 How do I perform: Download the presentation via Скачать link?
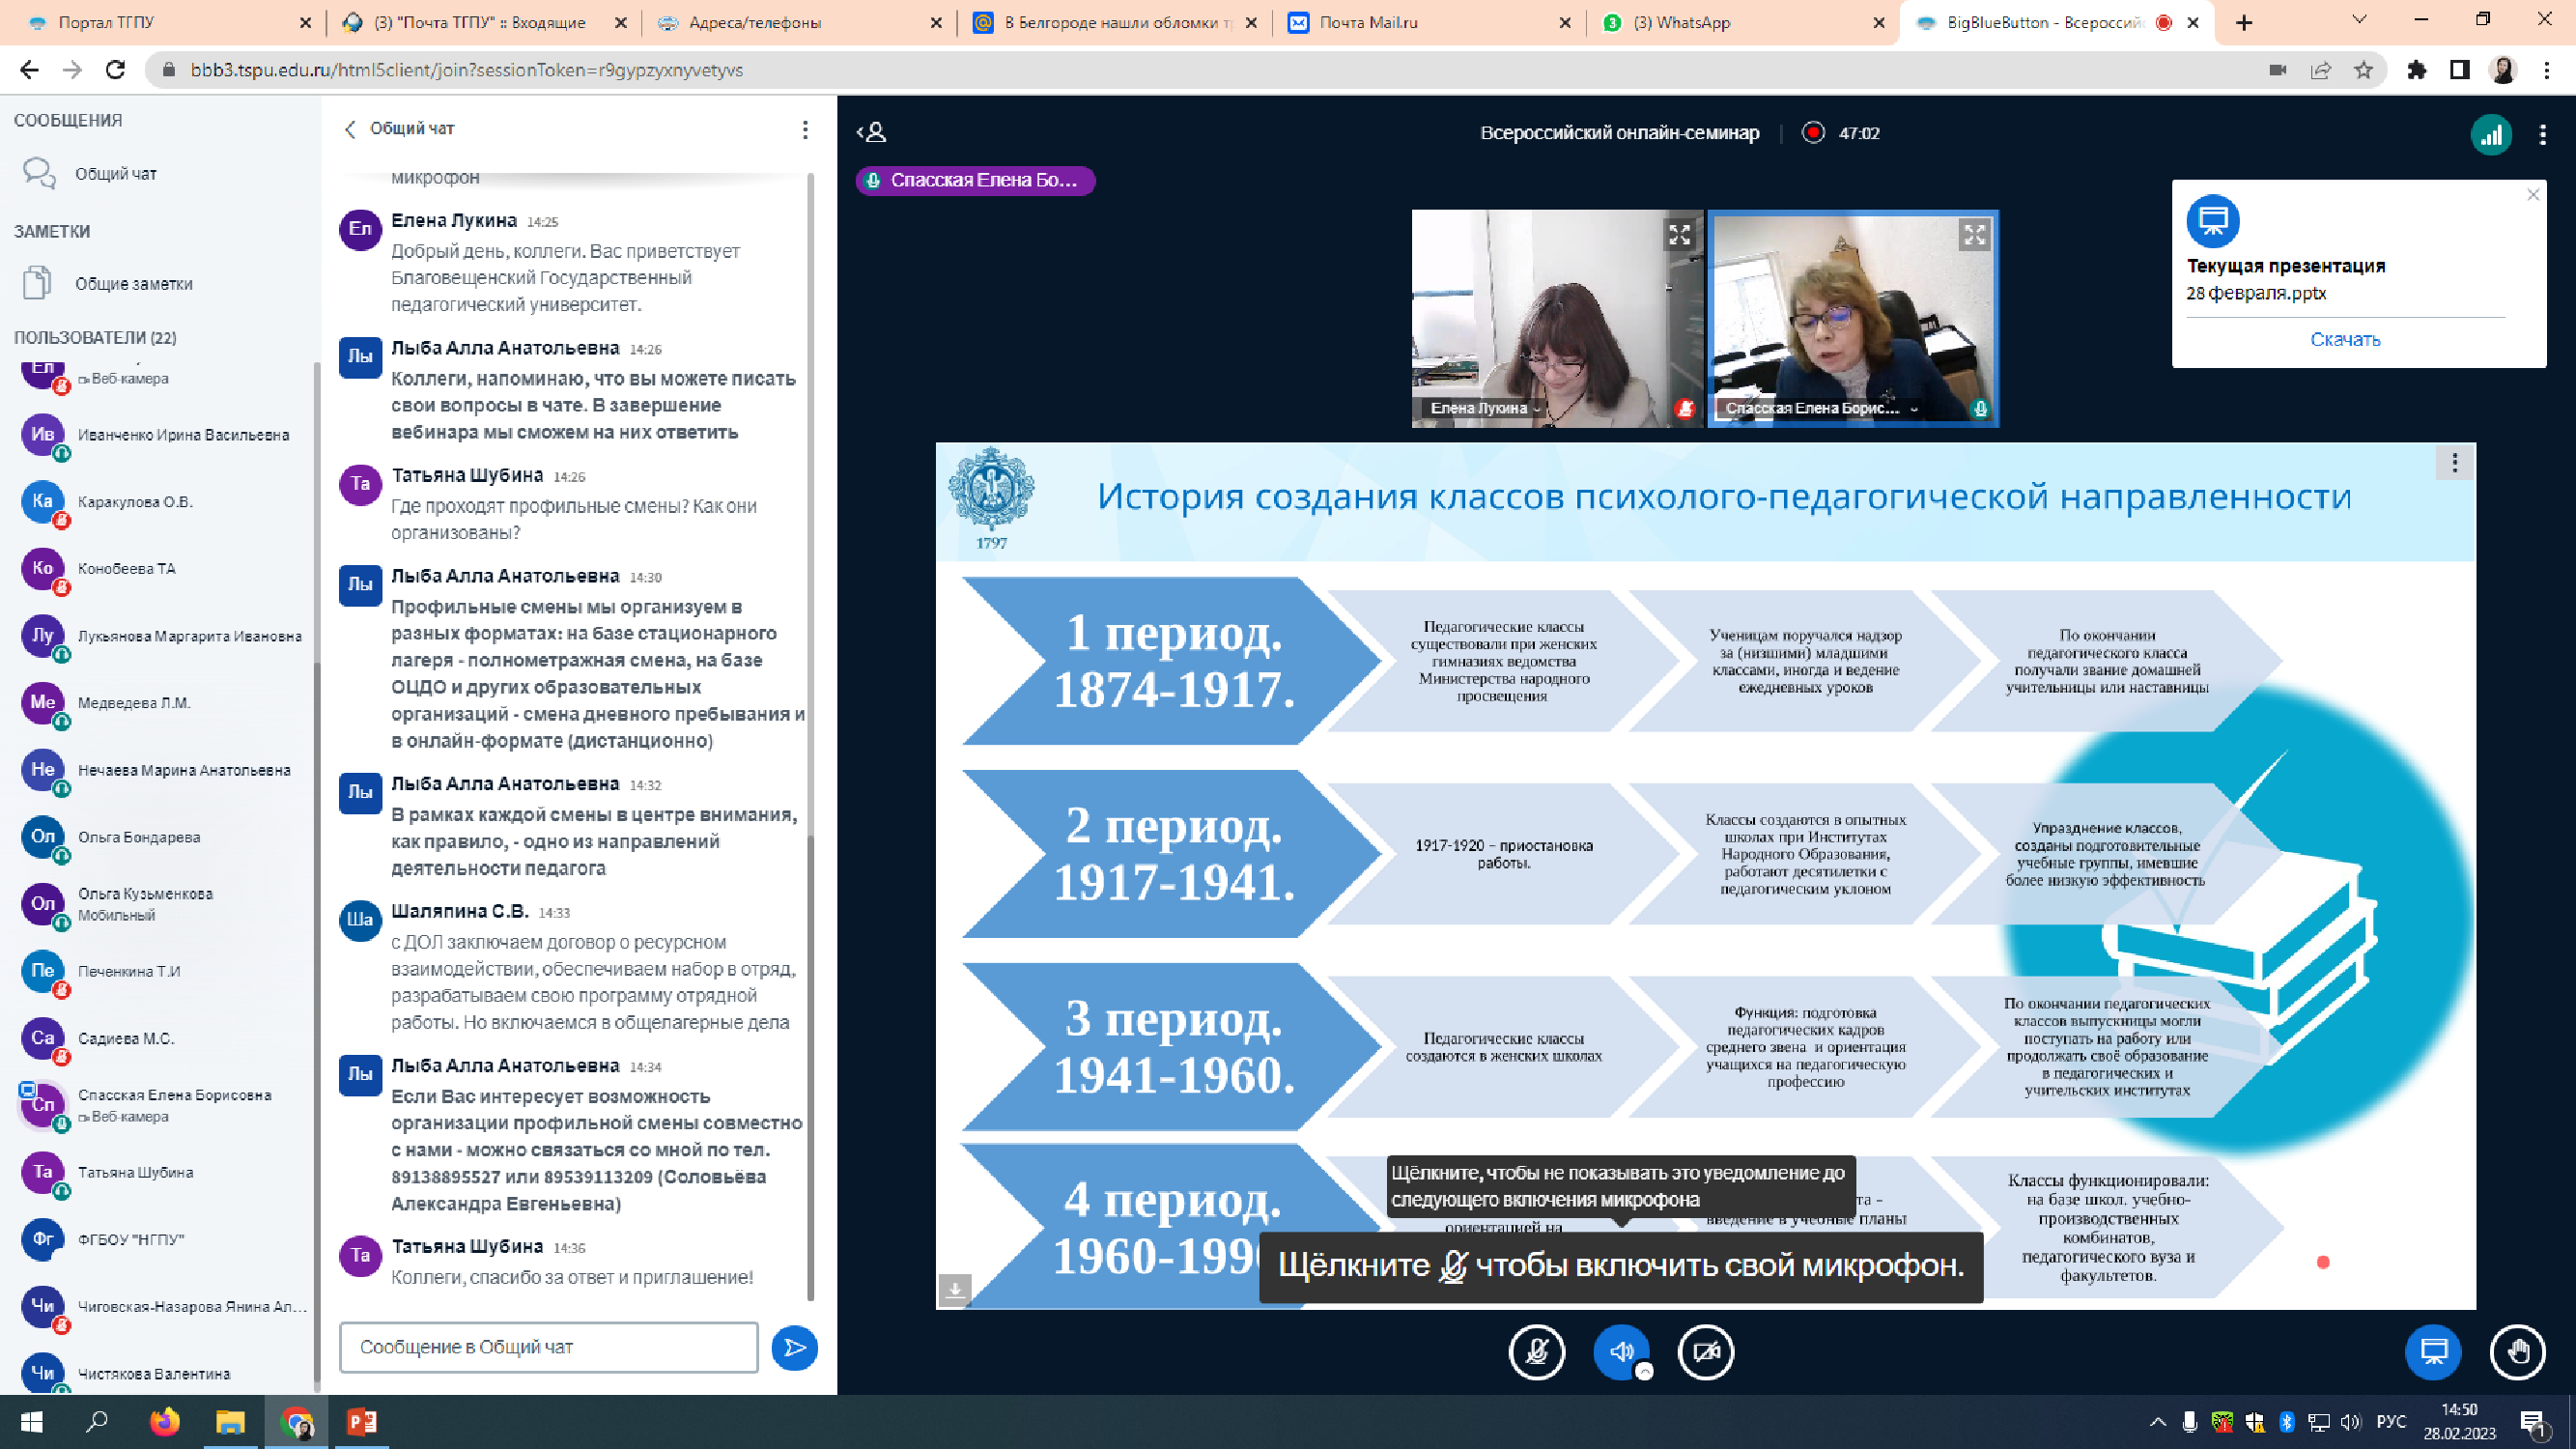click(x=2345, y=339)
